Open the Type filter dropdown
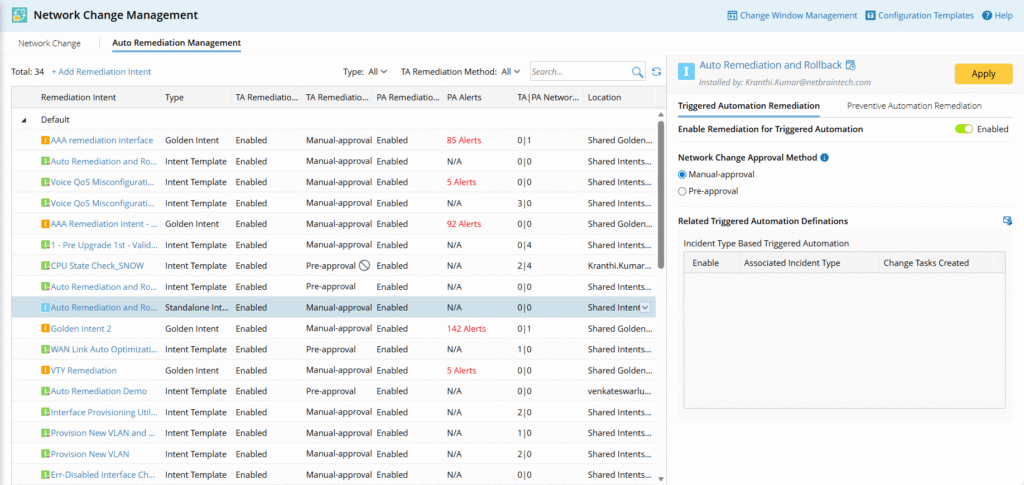Image resolution: width=1024 pixels, height=485 pixels. (378, 72)
